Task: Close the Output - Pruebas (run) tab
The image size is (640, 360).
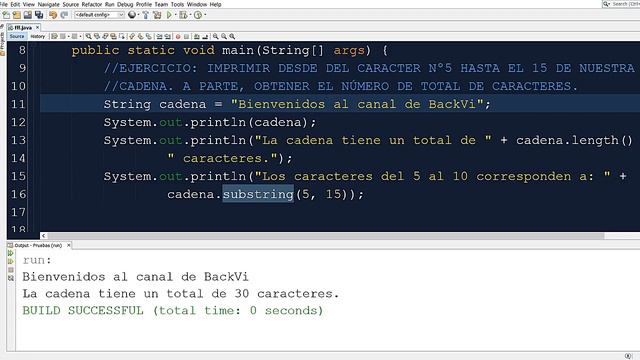Action: pos(69,245)
